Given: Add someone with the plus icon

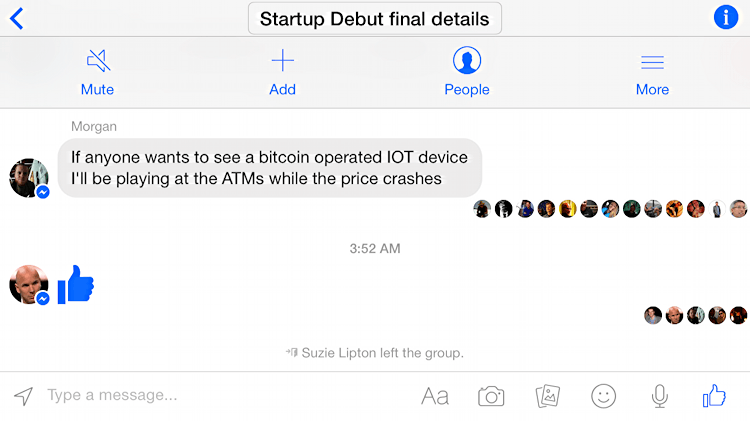Looking at the screenshot, I should [282, 73].
